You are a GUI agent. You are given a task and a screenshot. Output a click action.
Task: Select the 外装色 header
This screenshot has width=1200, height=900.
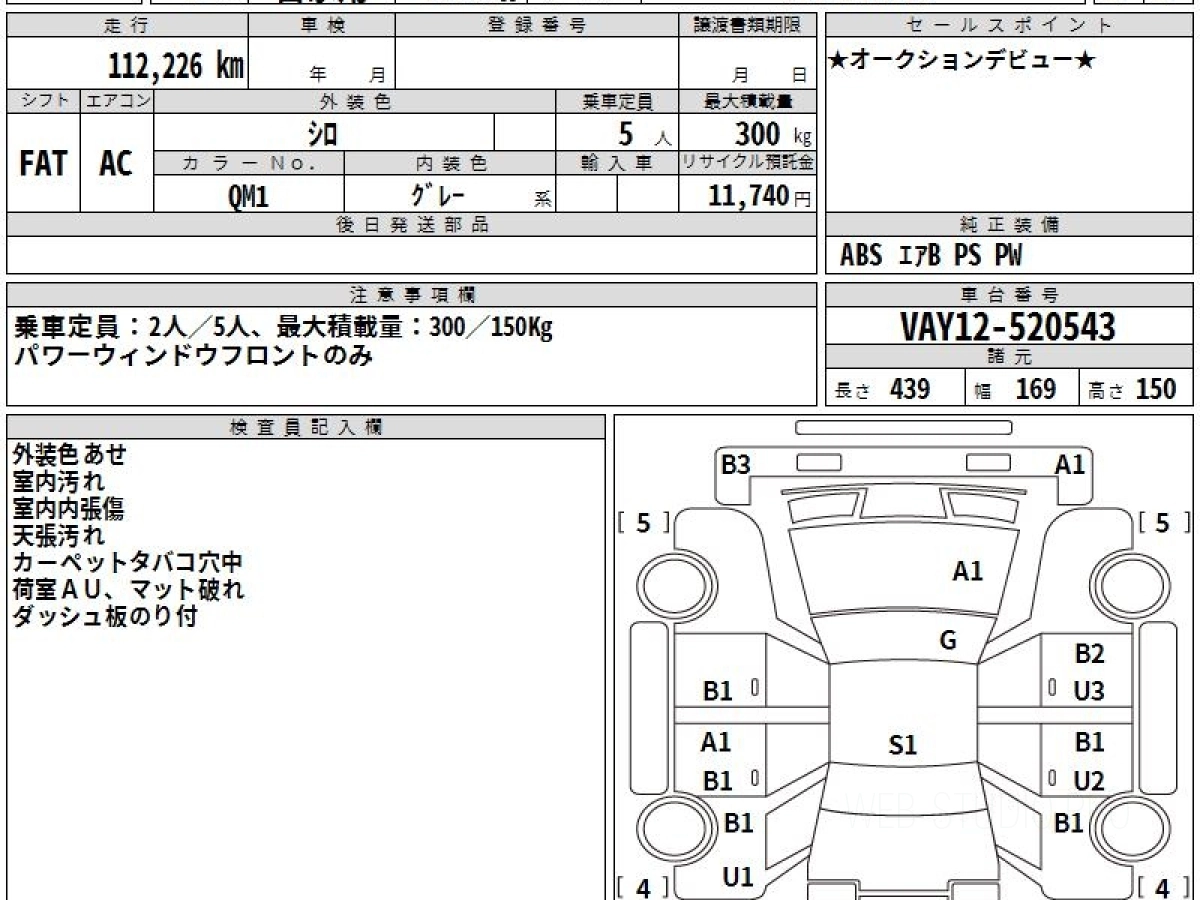355,101
